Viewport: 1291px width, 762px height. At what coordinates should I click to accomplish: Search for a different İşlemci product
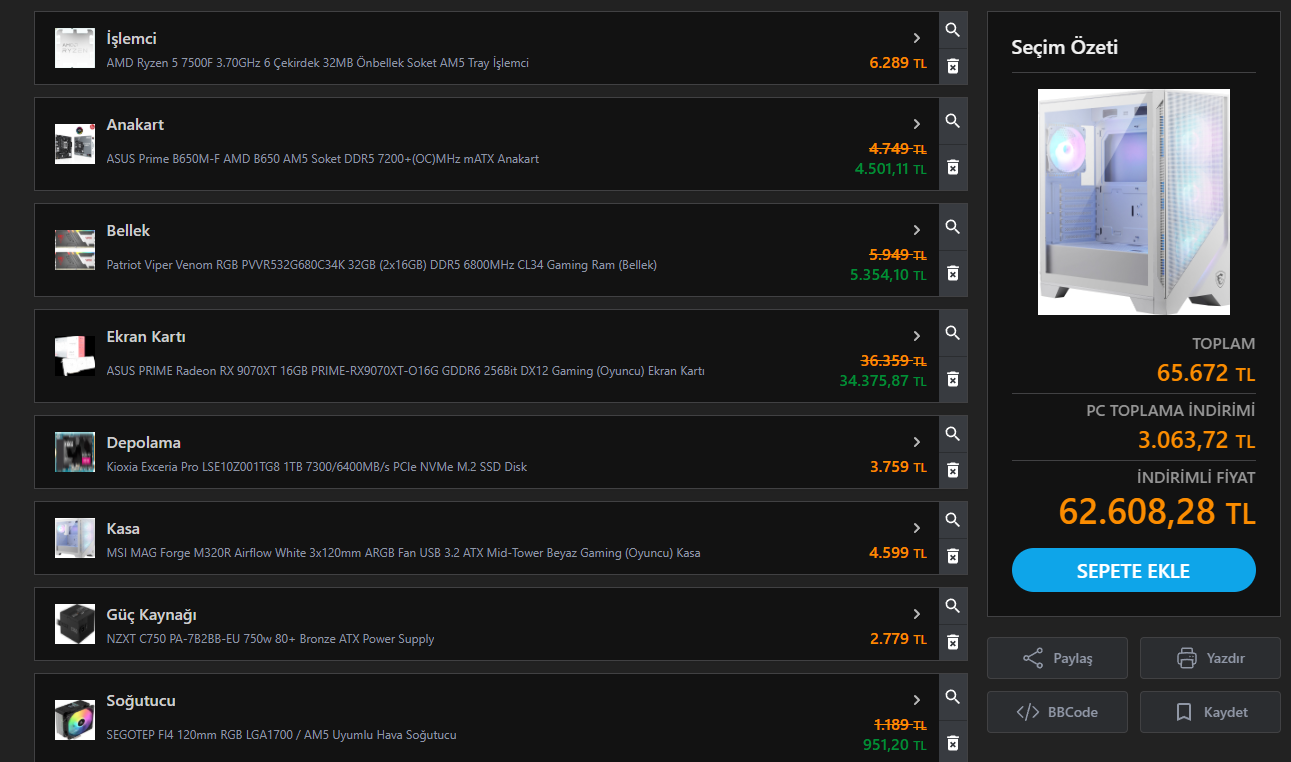click(x=953, y=30)
